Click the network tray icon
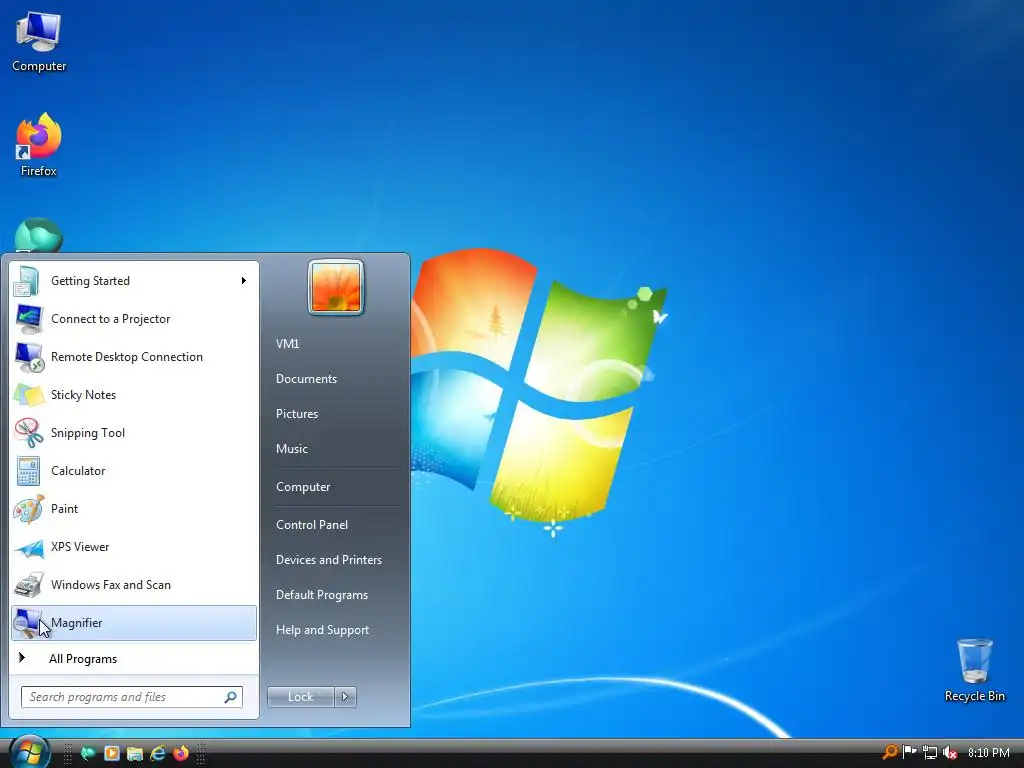This screenshot has width=1024, height=768. click(930, 752)
